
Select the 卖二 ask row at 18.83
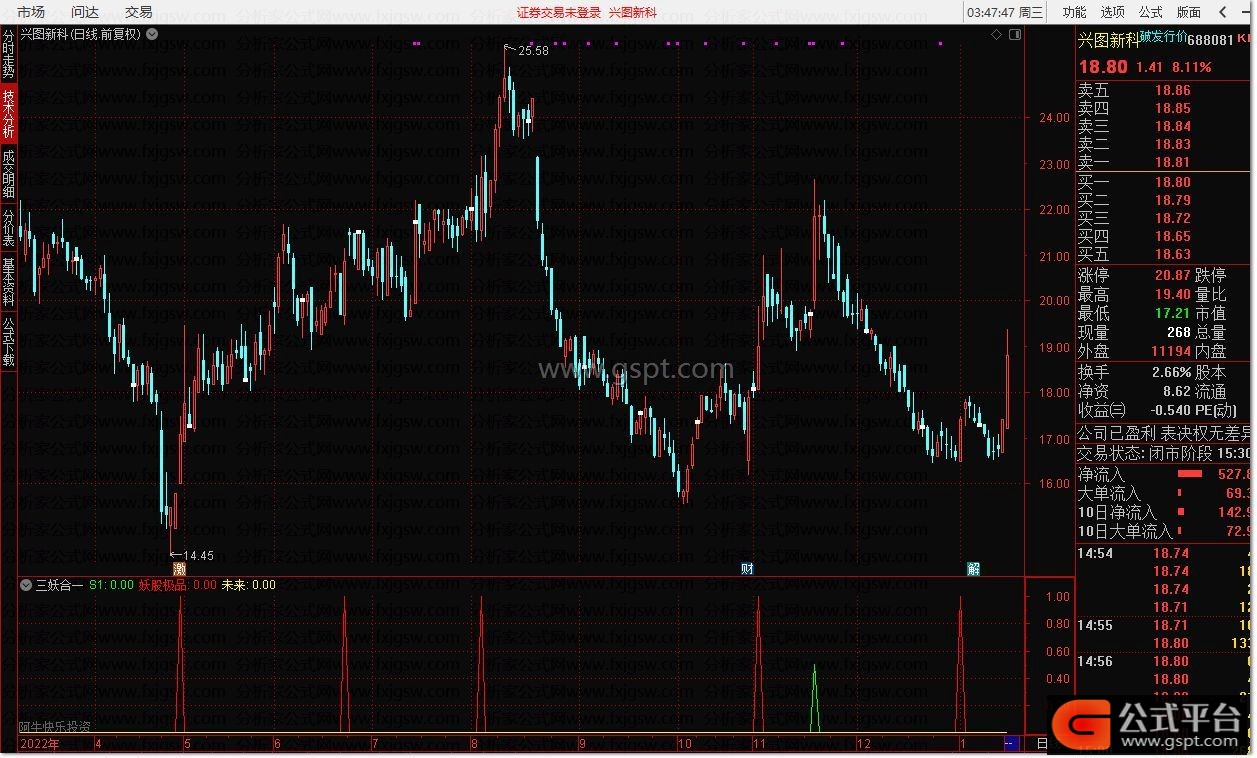[x=1165, y=144]
